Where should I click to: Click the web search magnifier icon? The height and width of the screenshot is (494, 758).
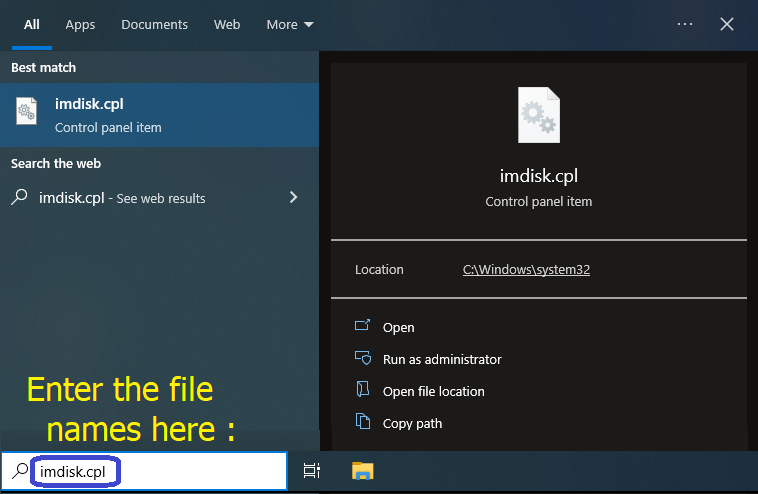[x=19, y=197]
